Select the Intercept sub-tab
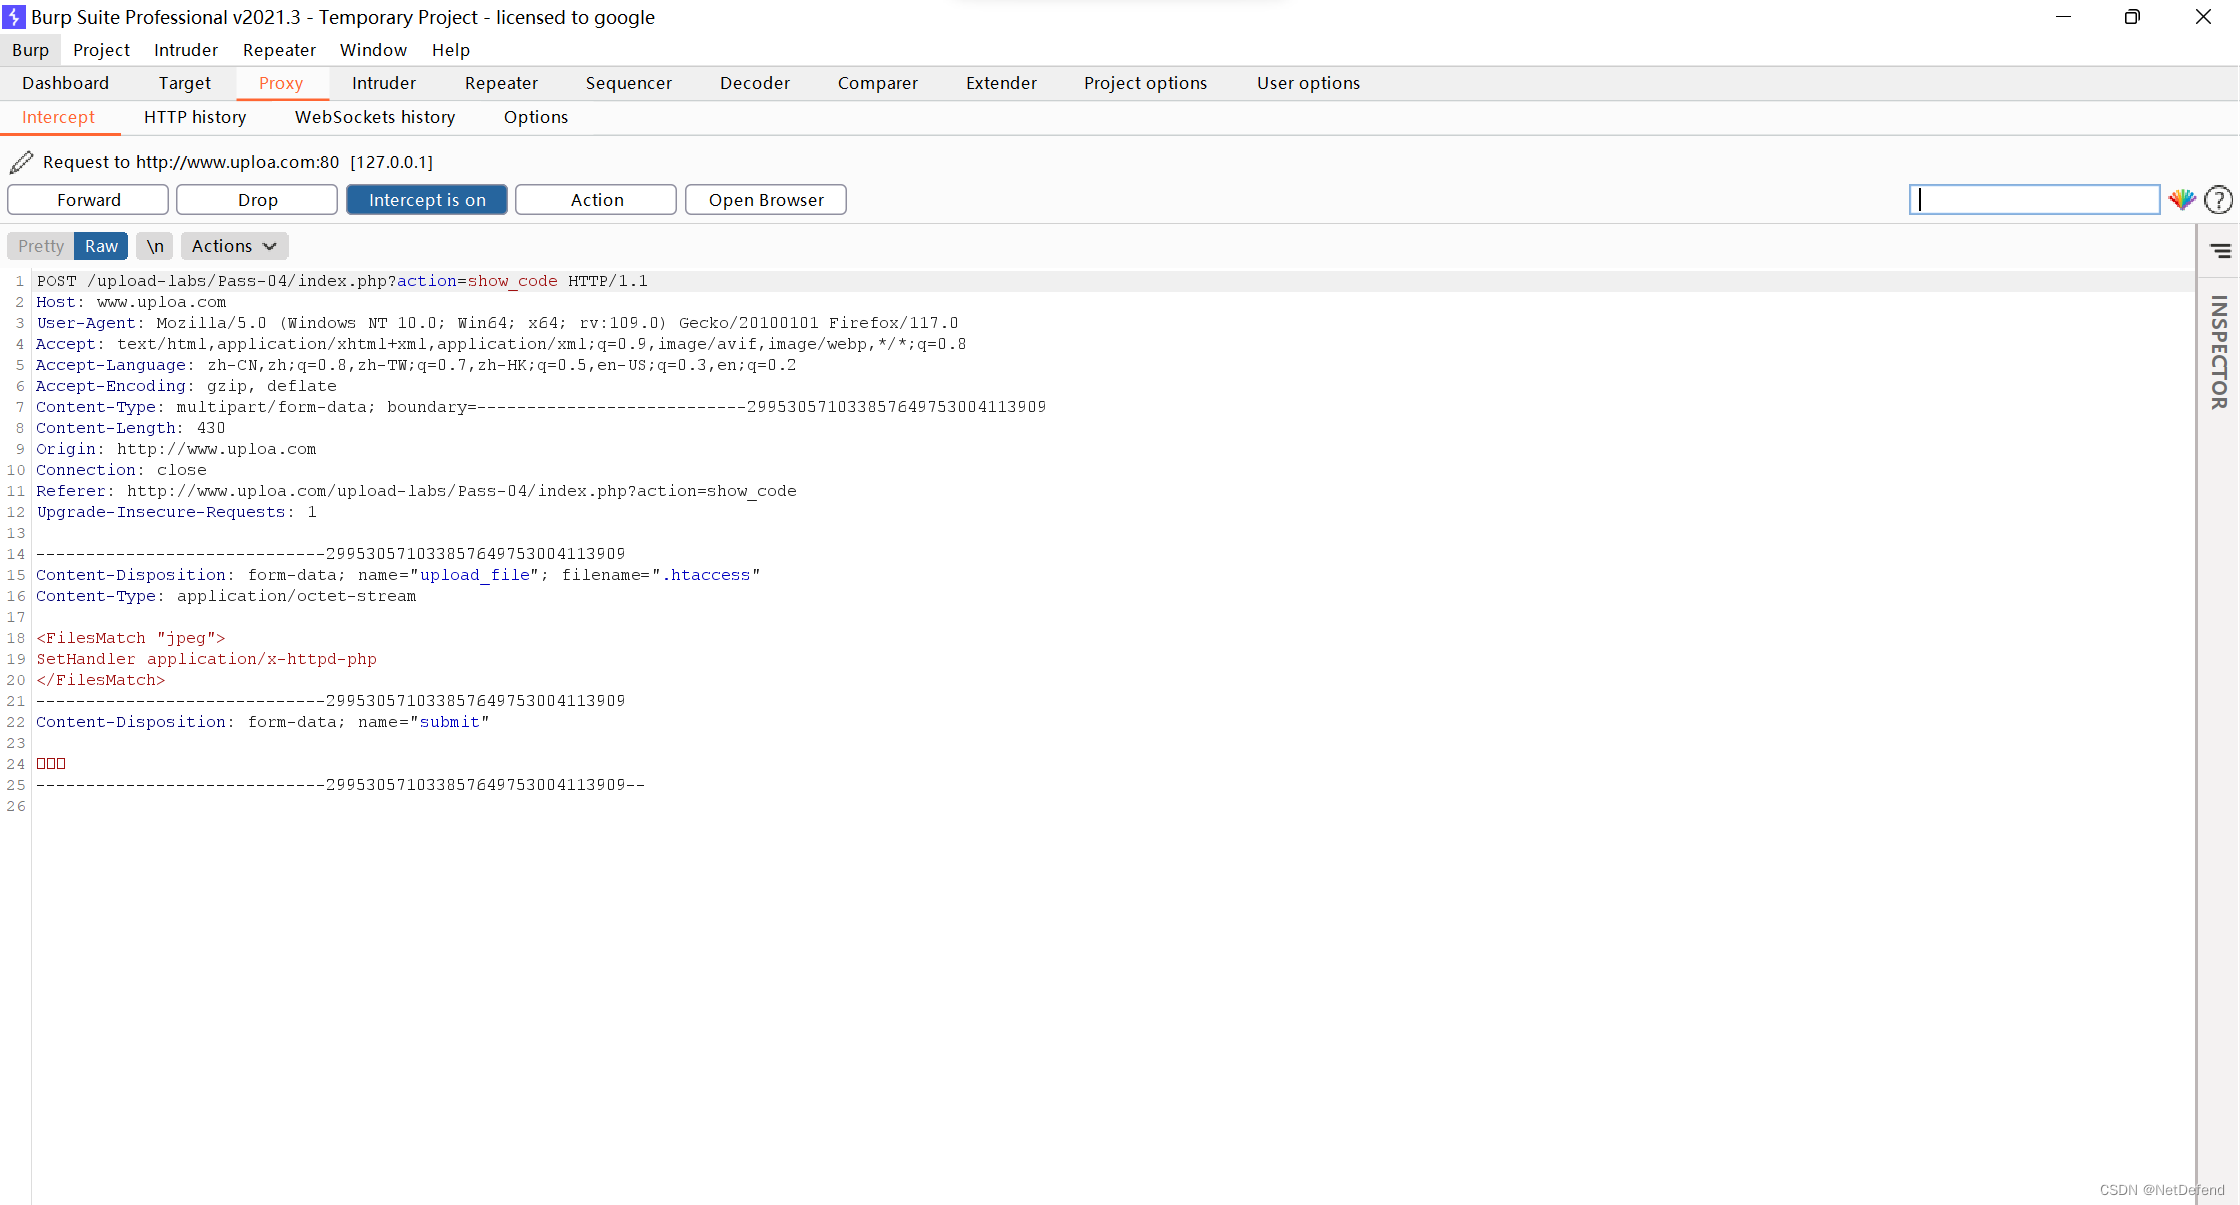This screenshot has height=1205, width=2240. (59, 117)
